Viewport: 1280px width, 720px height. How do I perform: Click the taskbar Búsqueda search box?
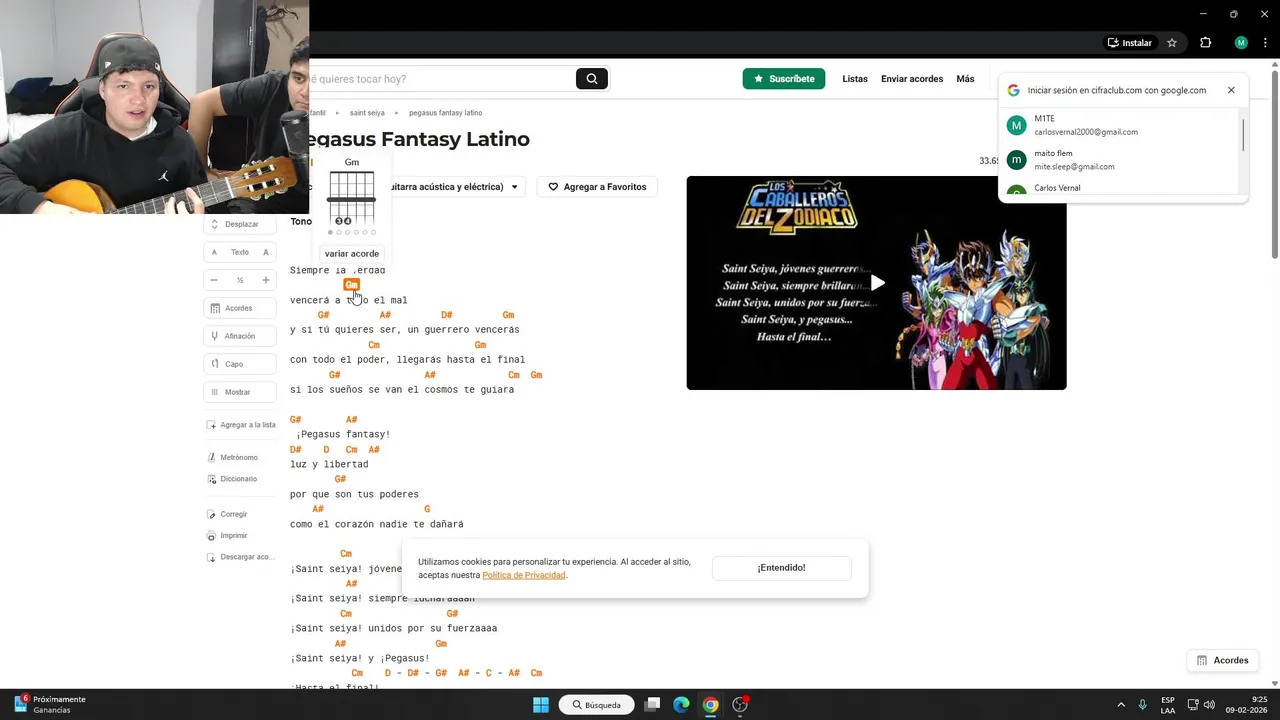[x=597, y=705]
